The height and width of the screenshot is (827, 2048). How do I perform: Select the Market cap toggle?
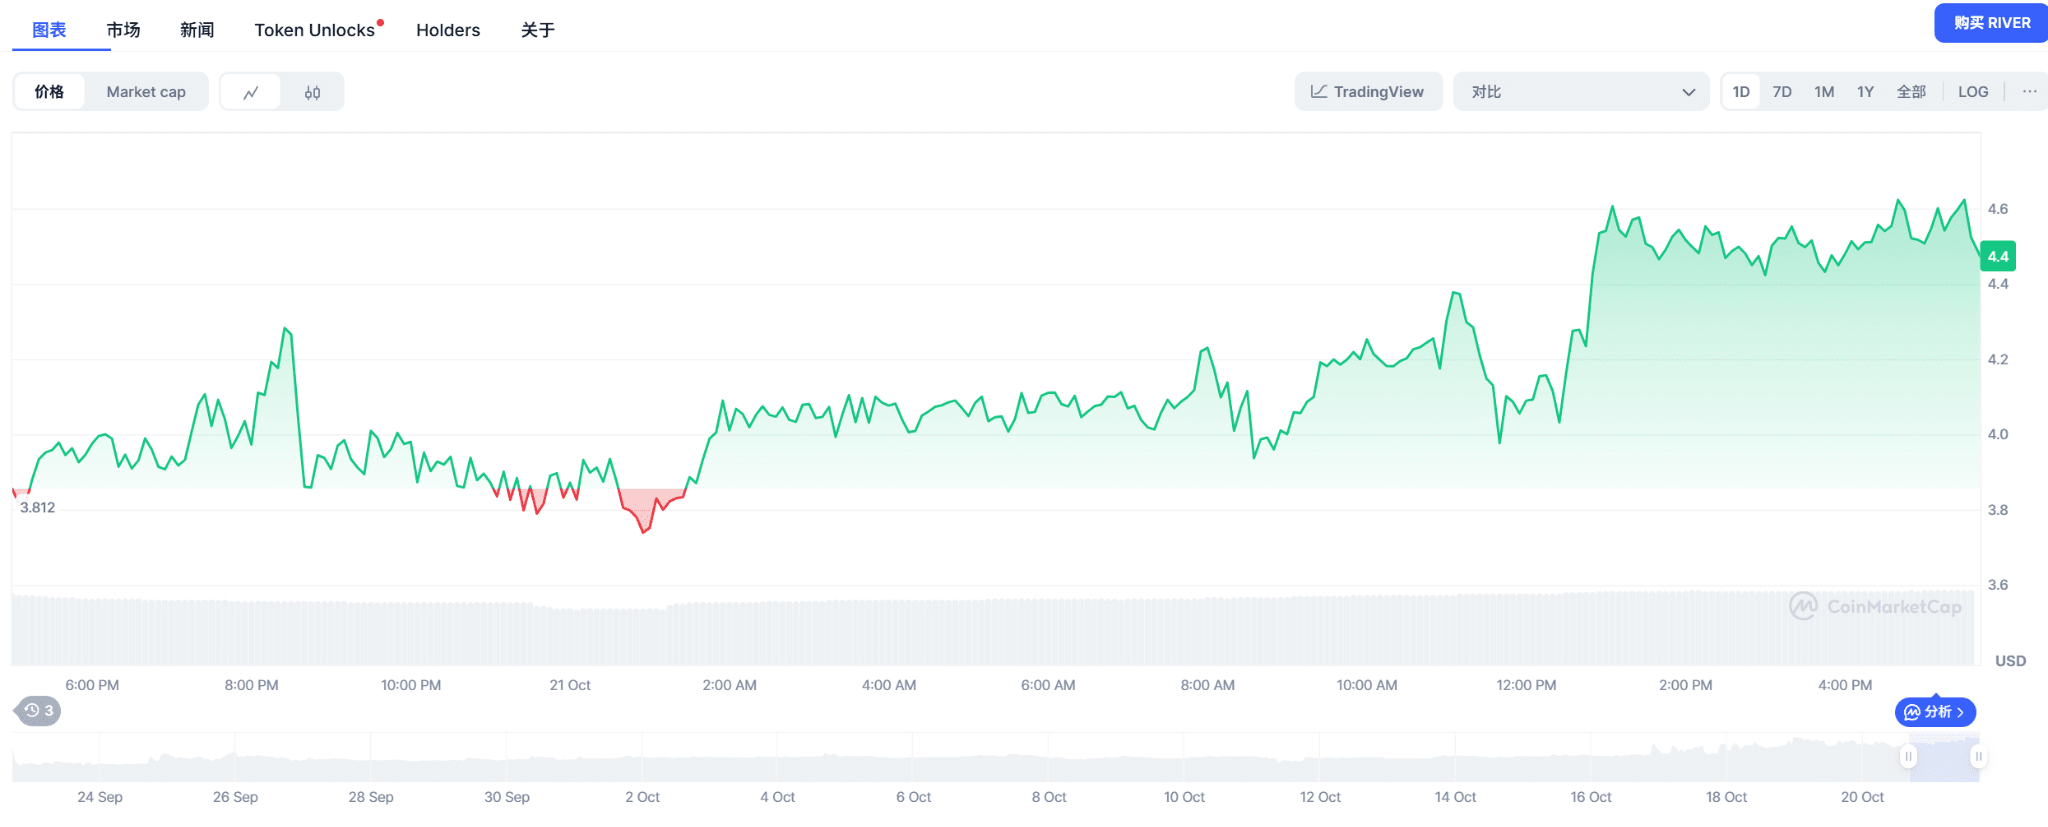tap(146, 92)
